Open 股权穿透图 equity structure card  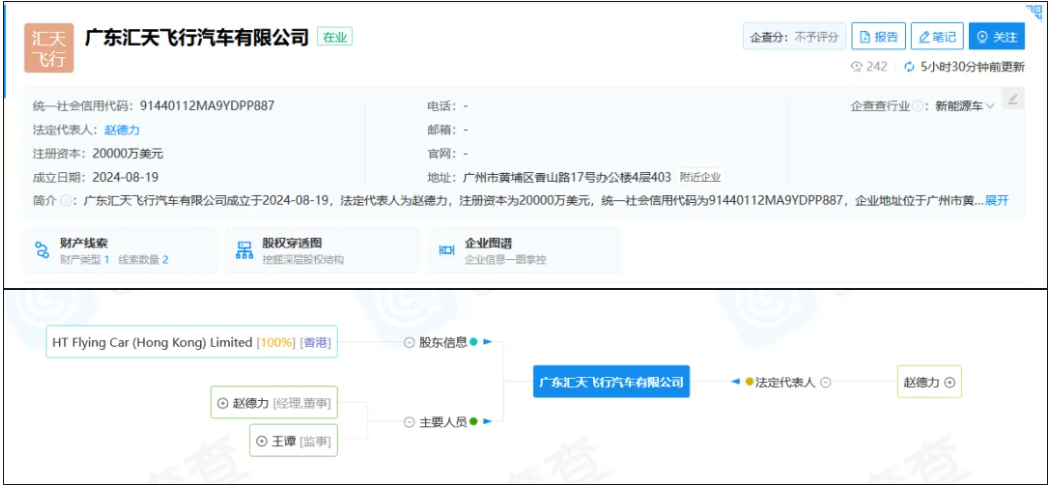click(x=323, y=251)
